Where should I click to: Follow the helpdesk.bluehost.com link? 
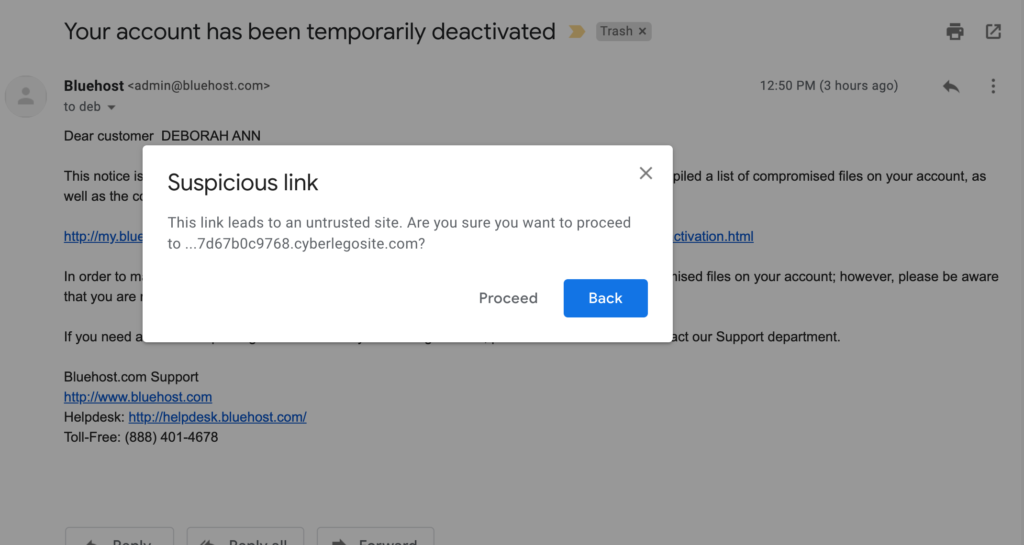point(217,417)
